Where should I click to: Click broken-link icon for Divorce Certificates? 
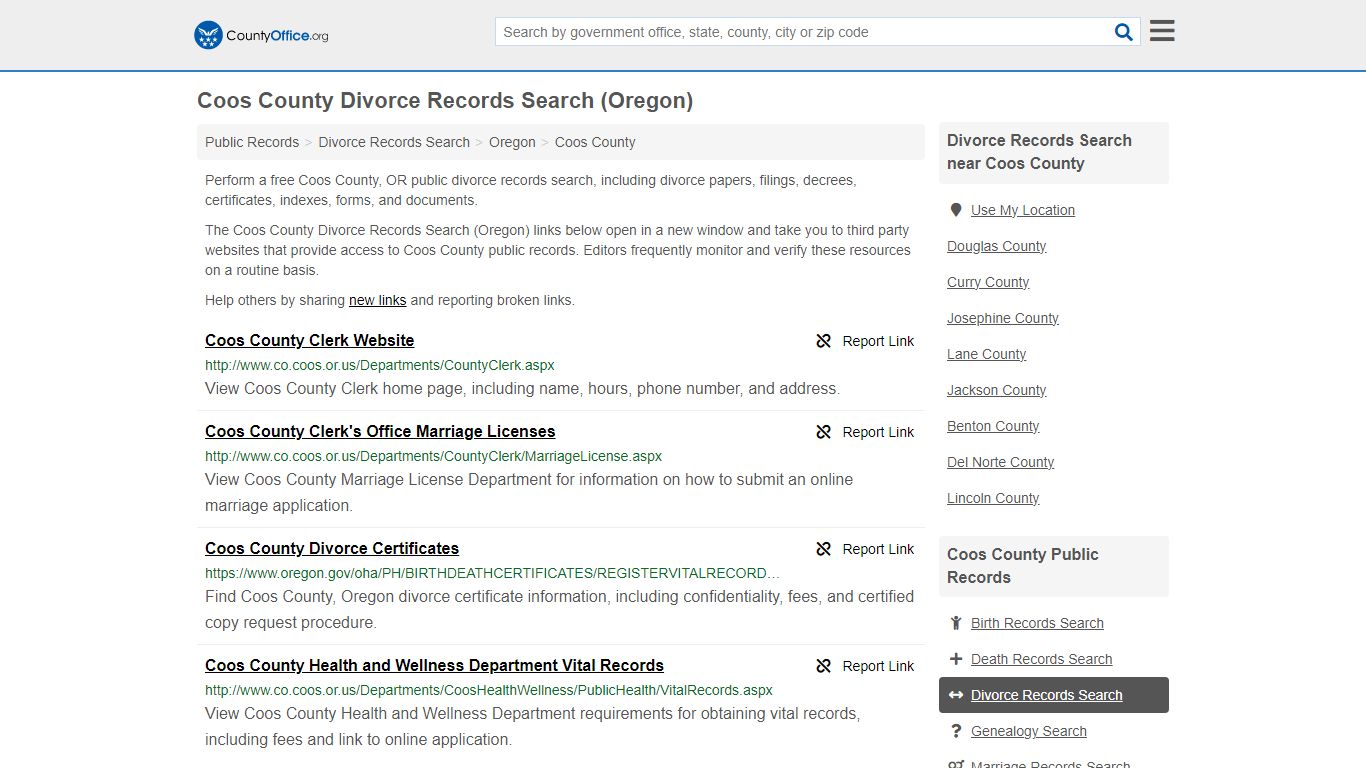pyautogui.click(x=823, y=549)
